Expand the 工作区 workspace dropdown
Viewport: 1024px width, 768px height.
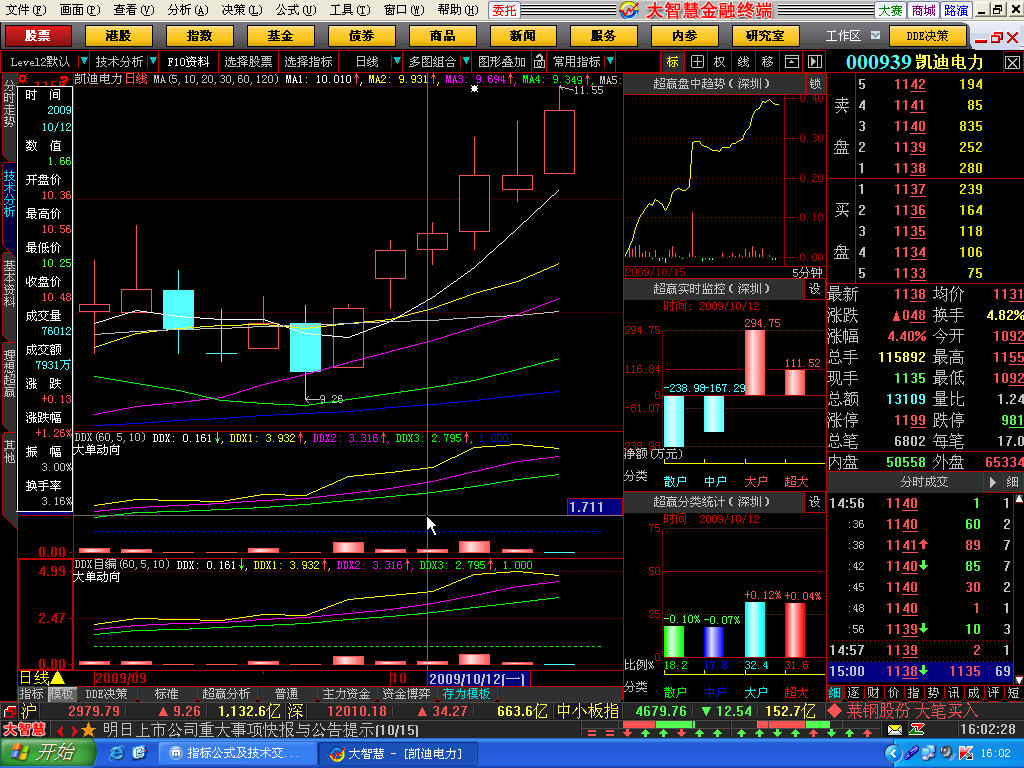tap(875, 35)
